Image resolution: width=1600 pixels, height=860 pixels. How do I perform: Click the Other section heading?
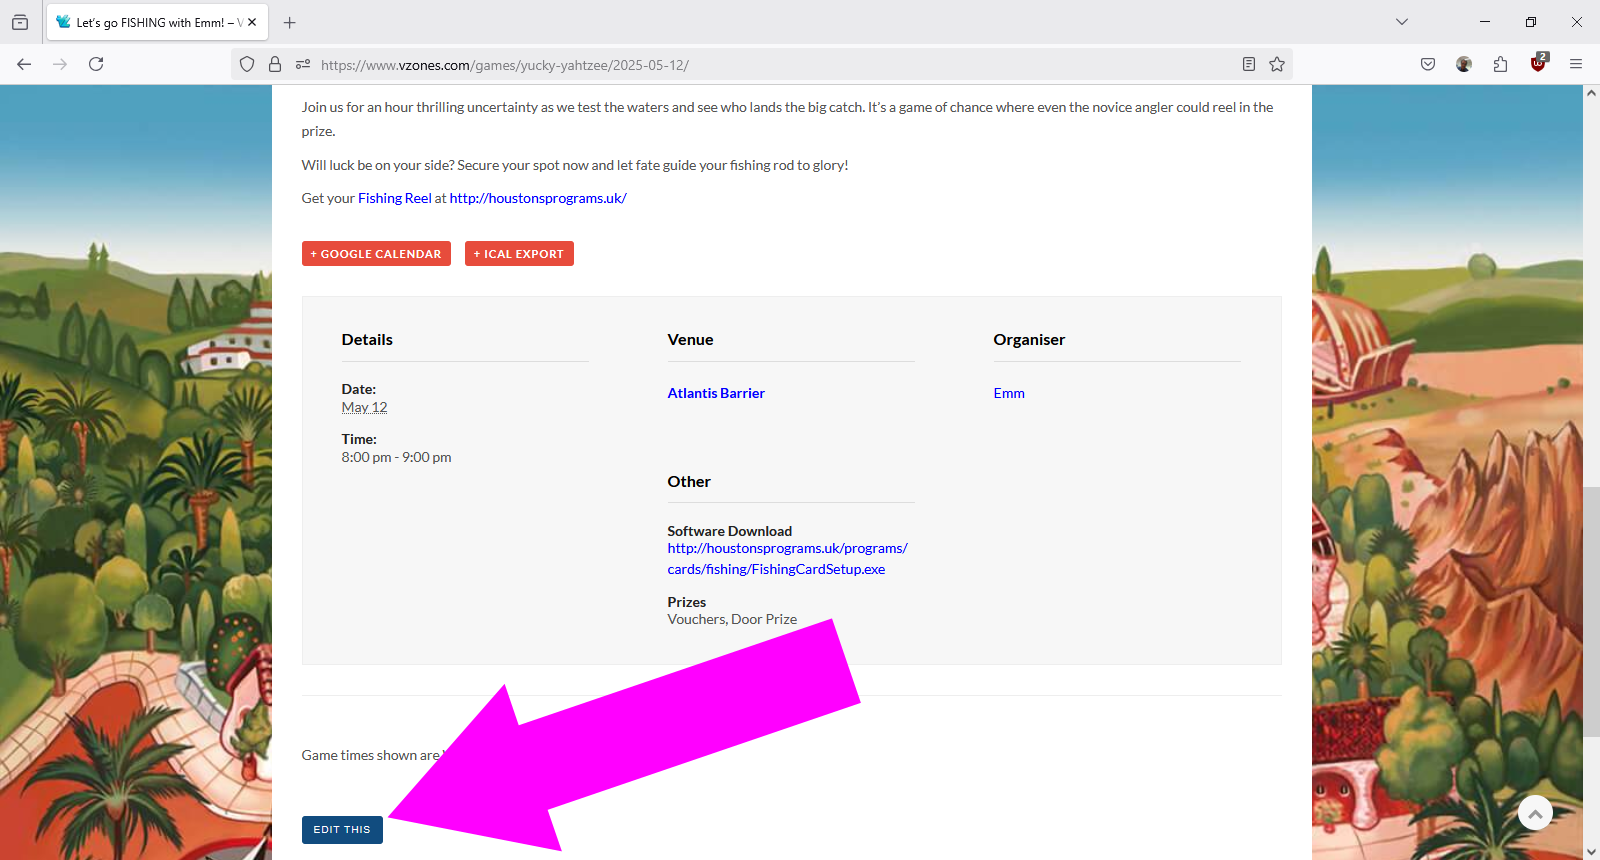[689, 482]
